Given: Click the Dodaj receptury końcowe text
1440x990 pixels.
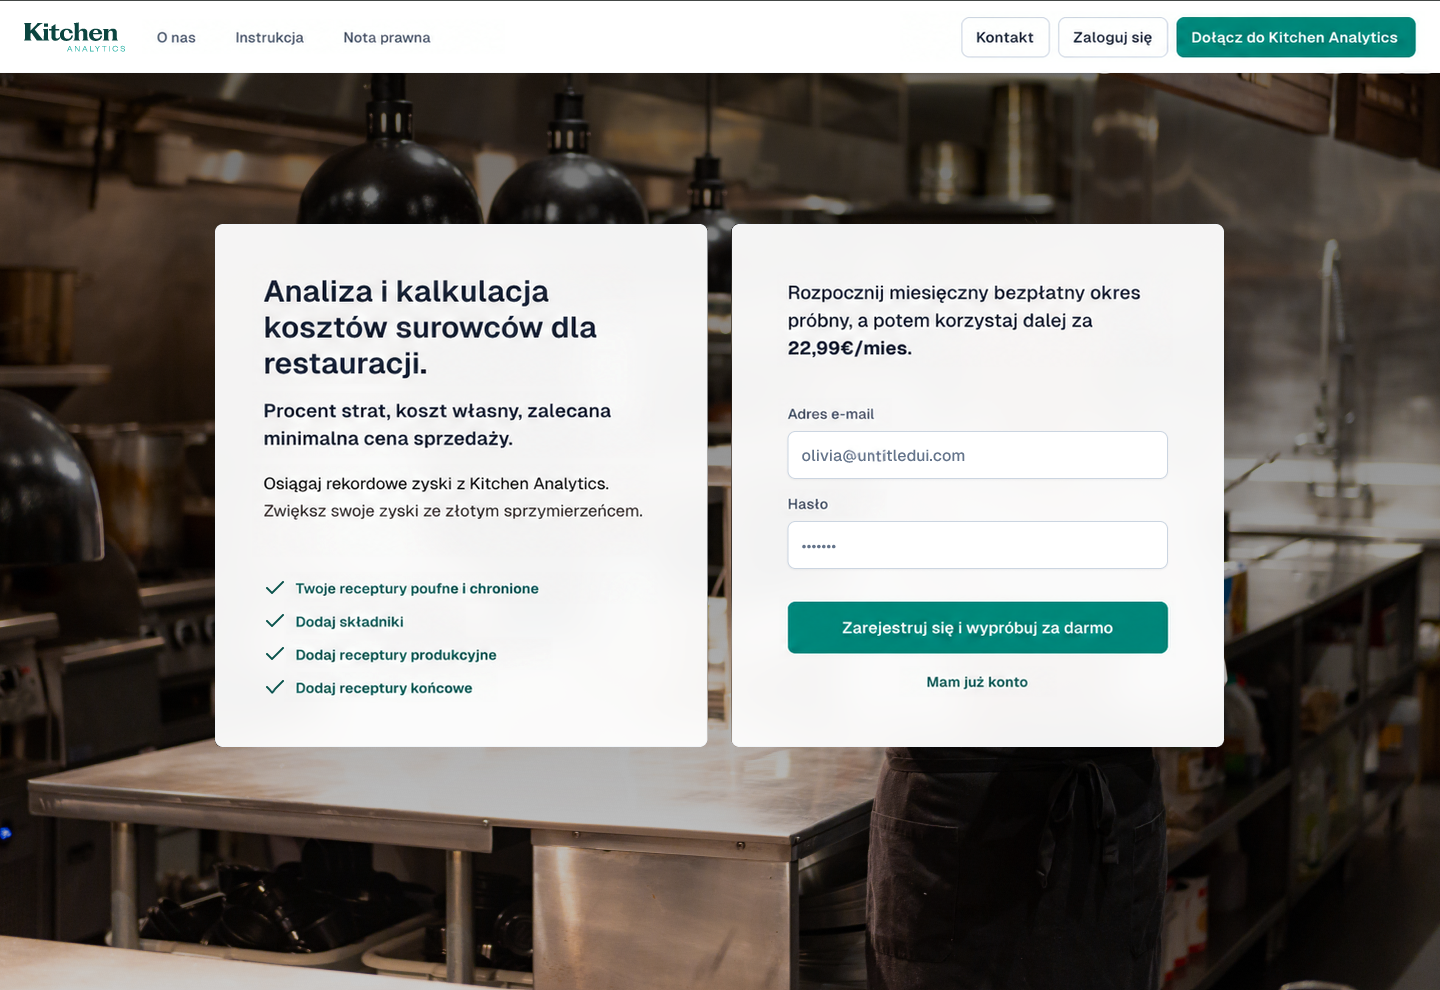Looking at the screenshot, I should pos(384,688).
